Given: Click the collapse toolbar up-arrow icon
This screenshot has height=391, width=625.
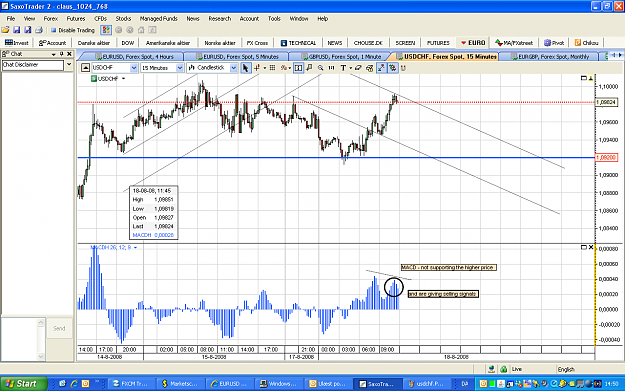Looking at the screenshot, I should [x=85, y=68].
